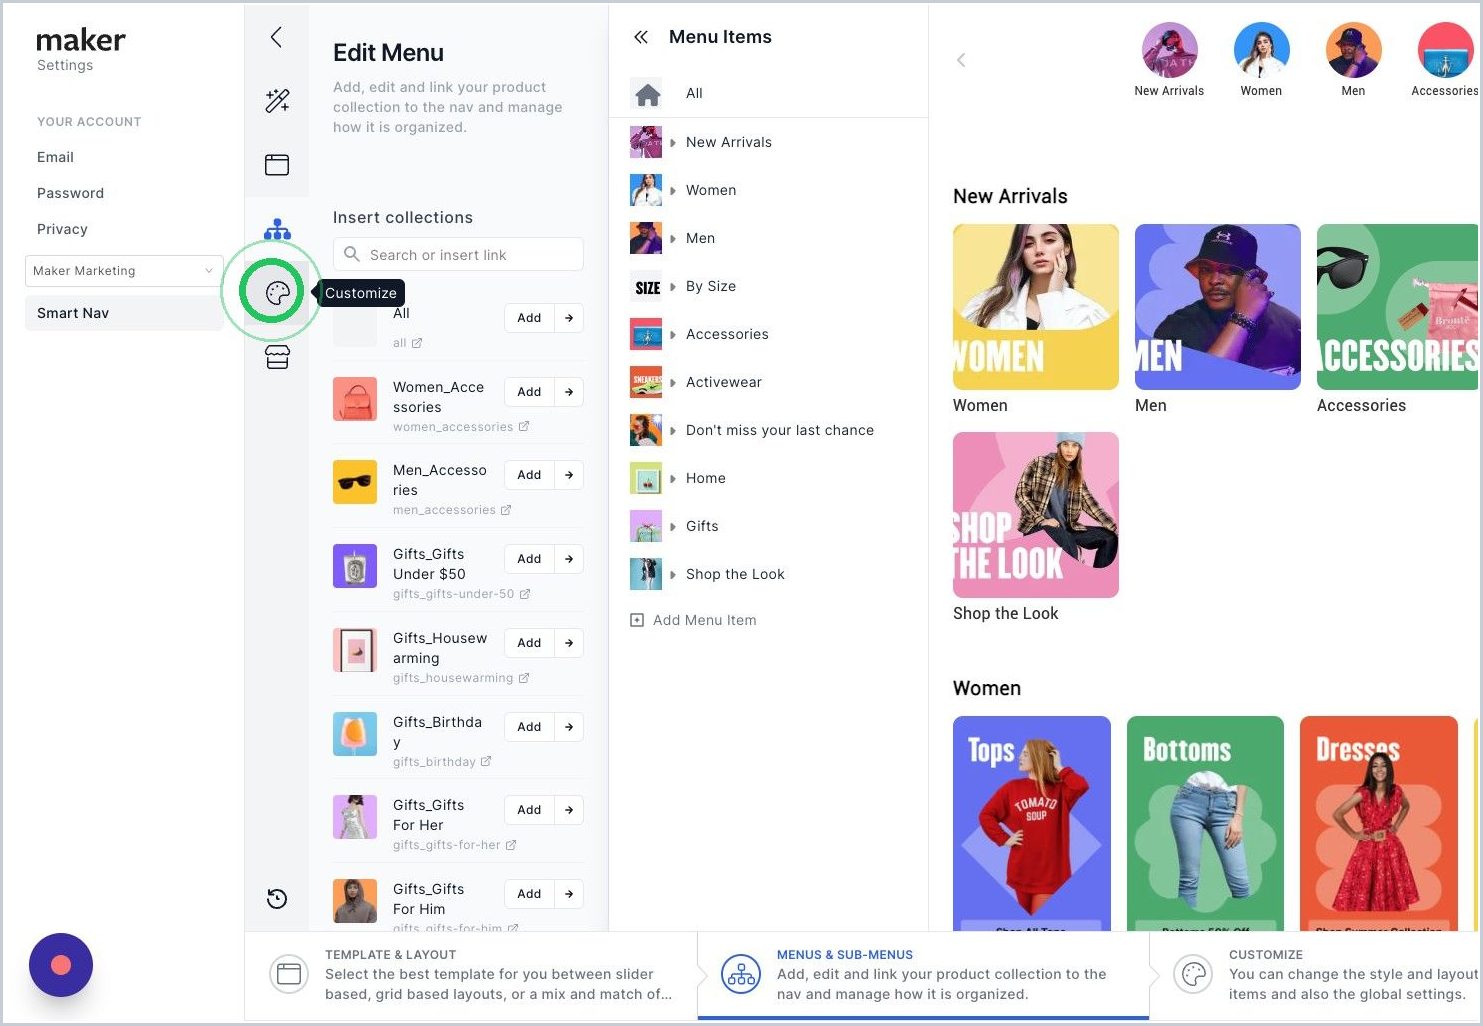Collapse Menu Items panel with double chevron
Image resolution: width=1483 pixels, height=1026 pixels.
pyautogui.click(x=641, y=37)
